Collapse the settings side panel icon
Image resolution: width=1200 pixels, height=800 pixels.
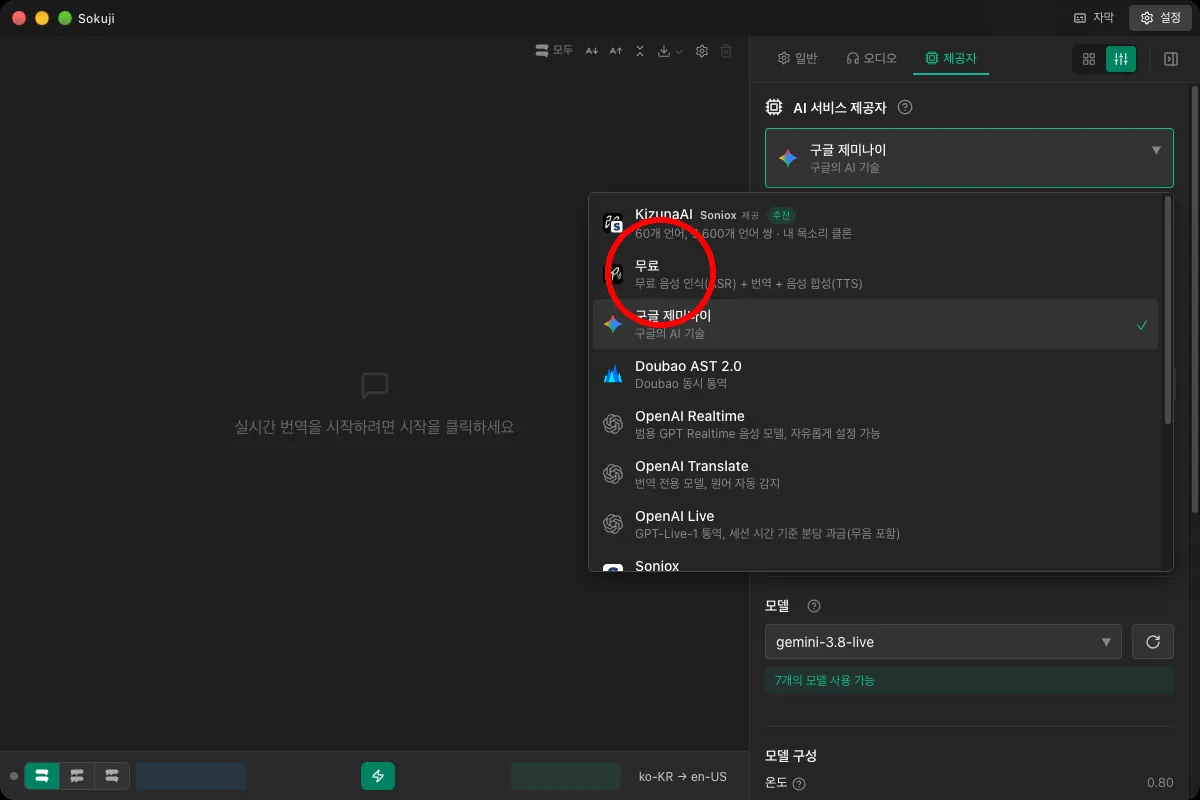[1171, 60]
